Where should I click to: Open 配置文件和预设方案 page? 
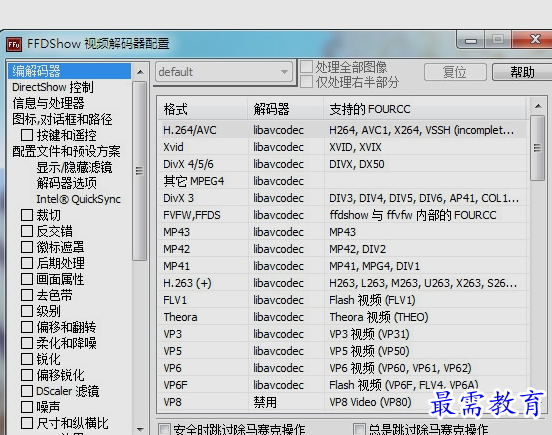point(66,151)
